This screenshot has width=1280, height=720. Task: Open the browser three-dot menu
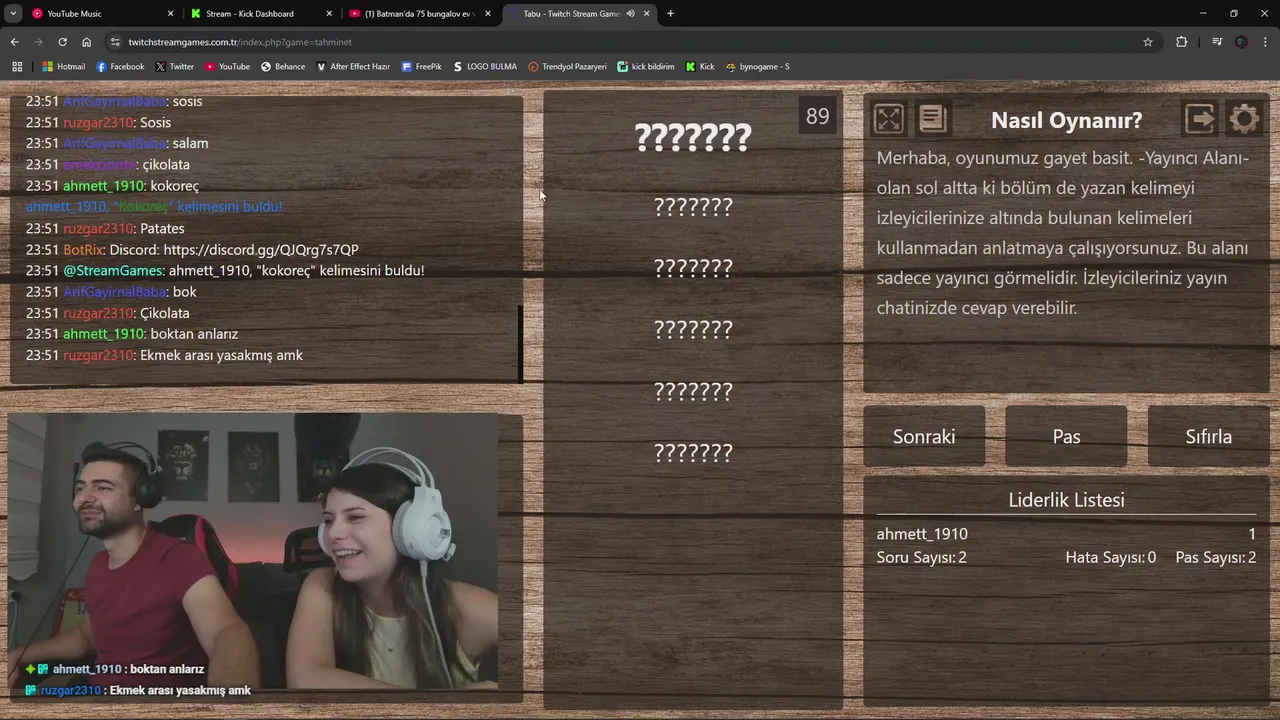point(1266,42)
